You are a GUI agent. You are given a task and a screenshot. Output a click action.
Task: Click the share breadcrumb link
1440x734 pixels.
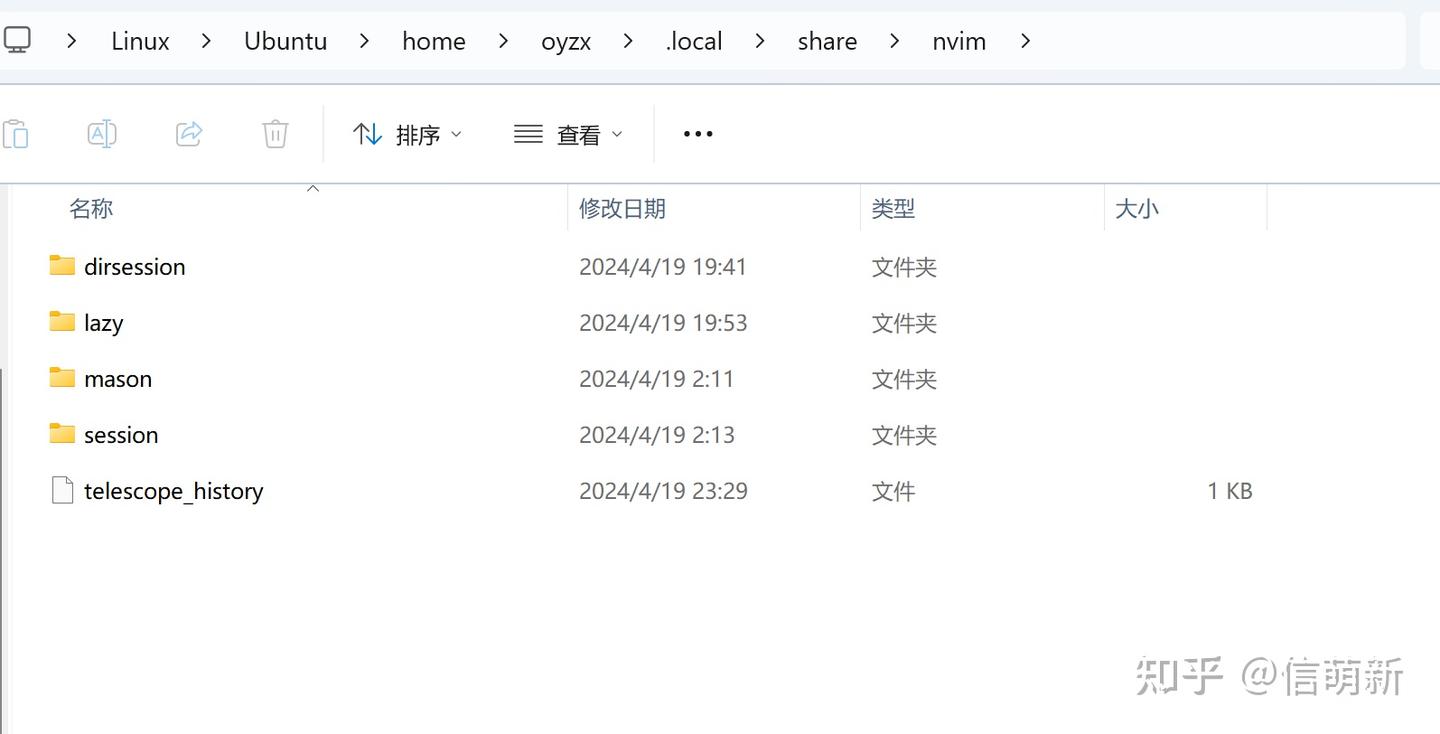click(x=827, y=41)
